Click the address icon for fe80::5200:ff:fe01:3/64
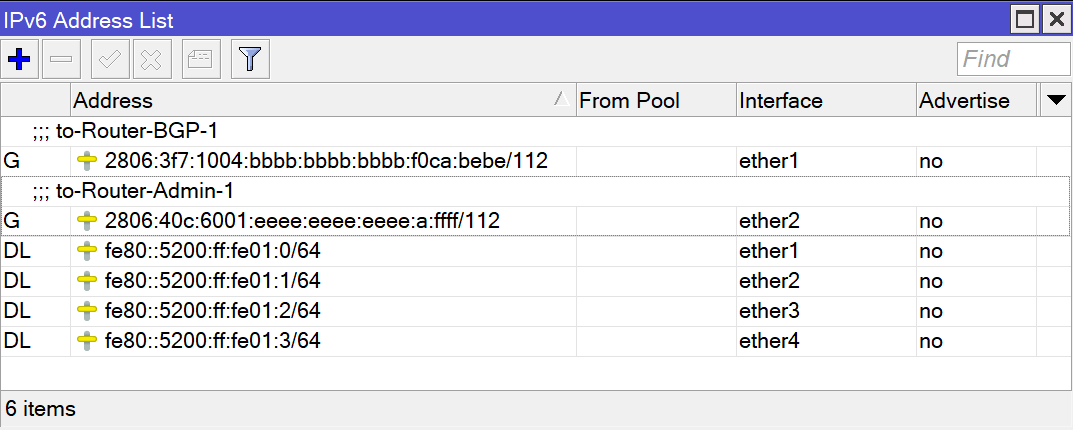Image resolution: width=1073 pixels, height=430 pixels. (x=88, y=341)
